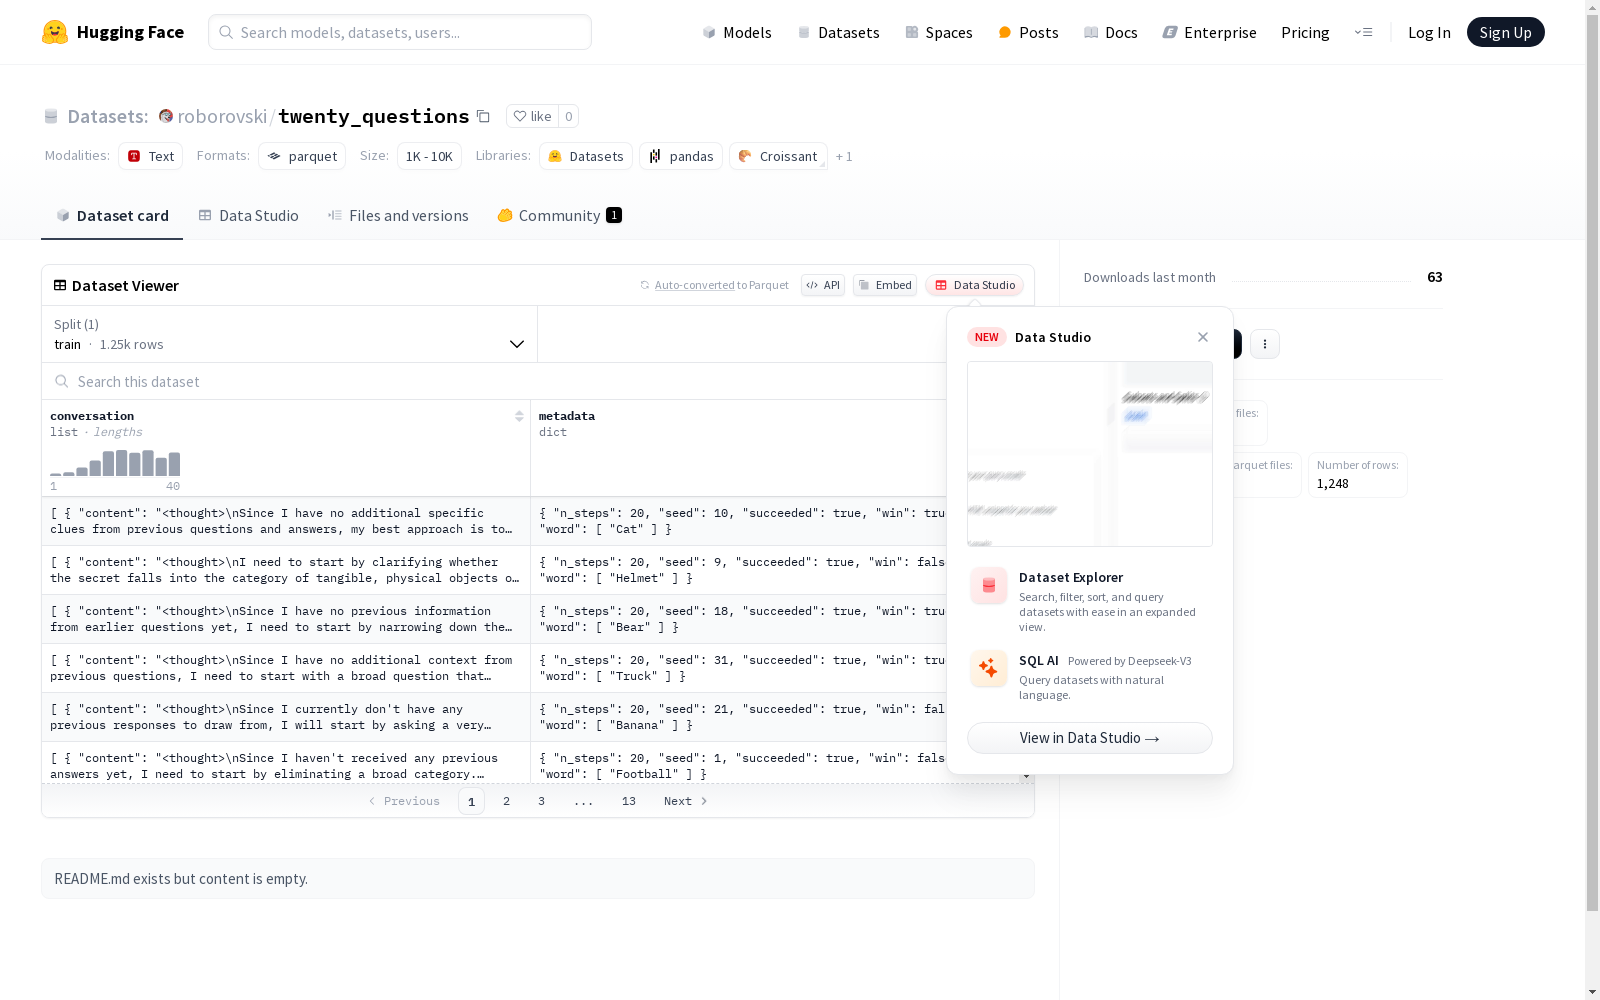The height and width of the screenshot is (1000, 1600).
Task: Select current page 1 button
Action: [x=471, y=801]
